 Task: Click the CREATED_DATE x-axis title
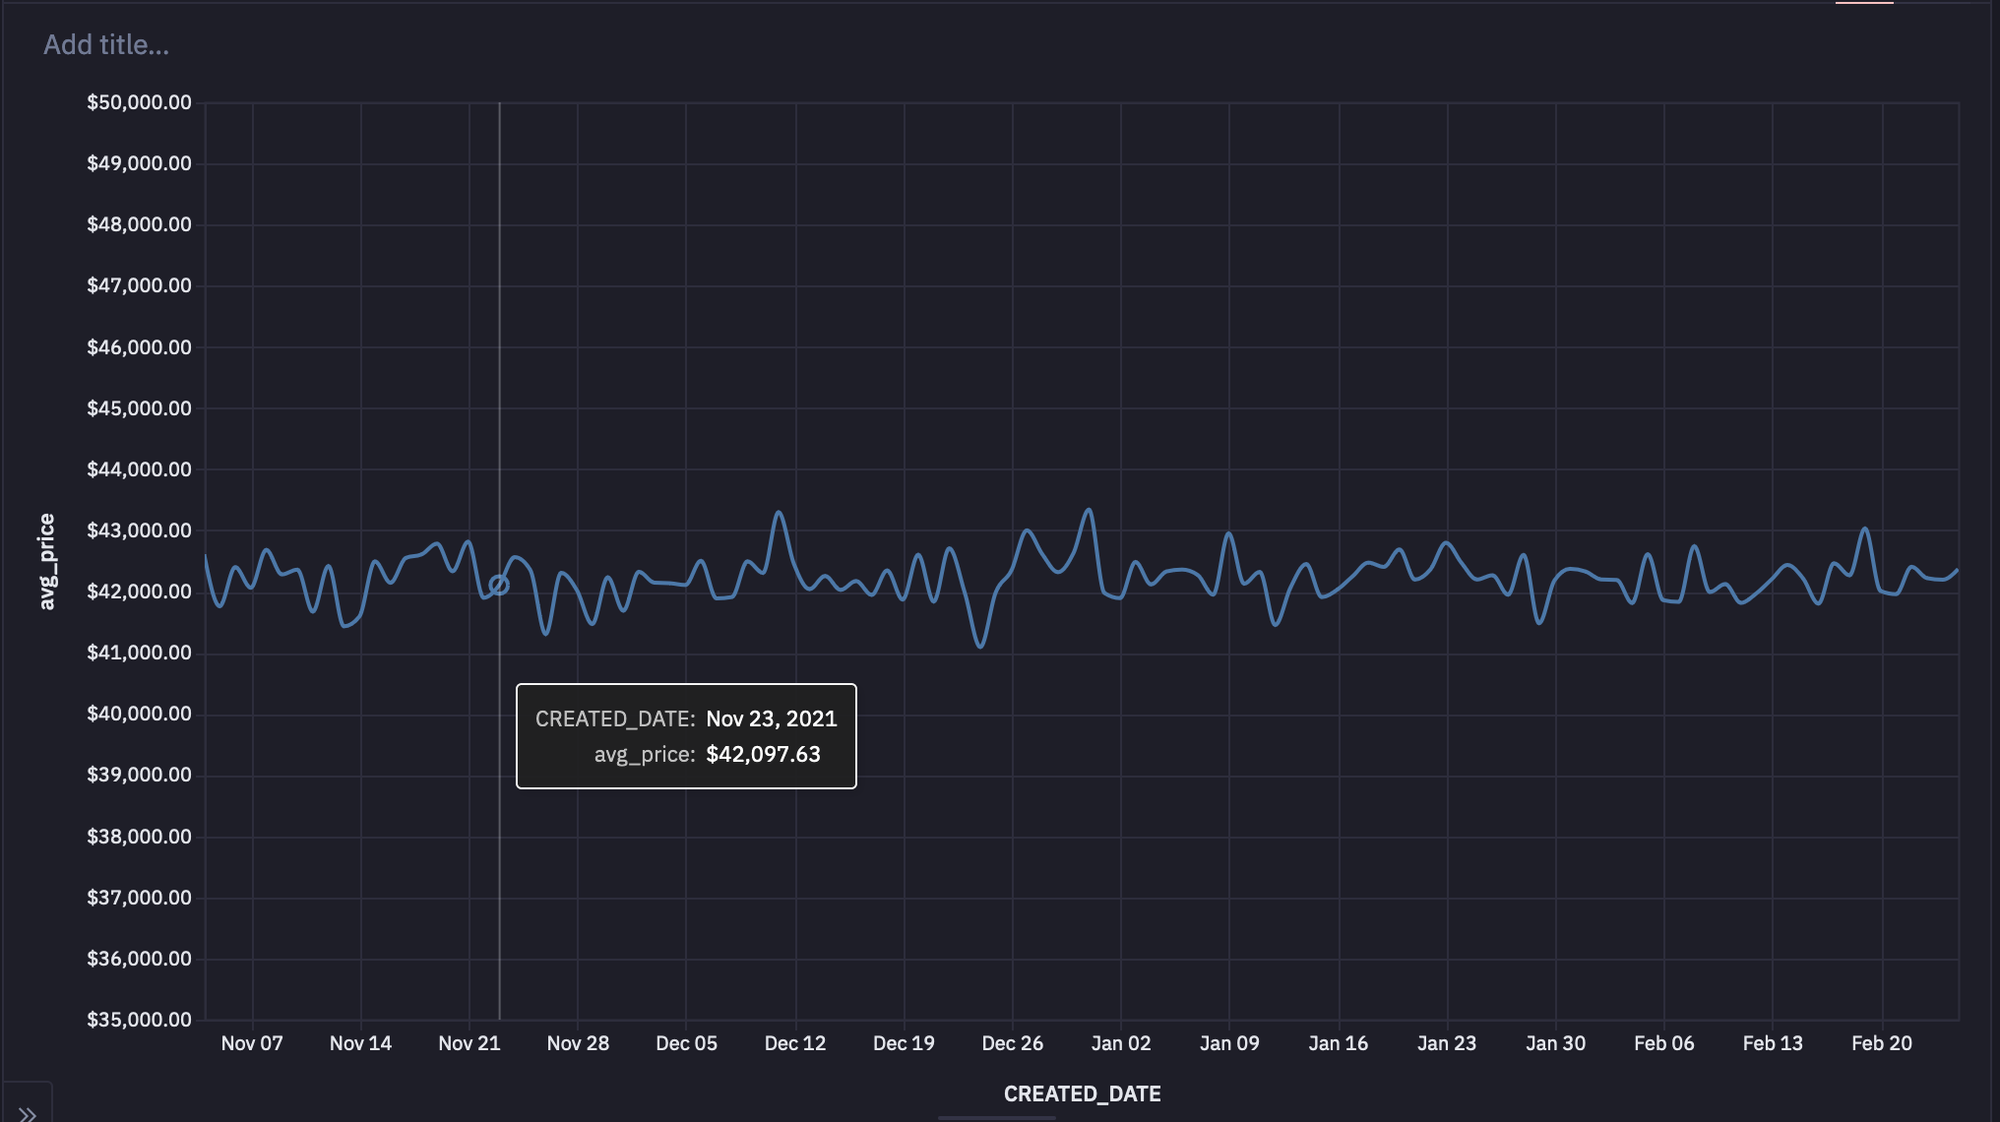(x=1081, y=1094)
